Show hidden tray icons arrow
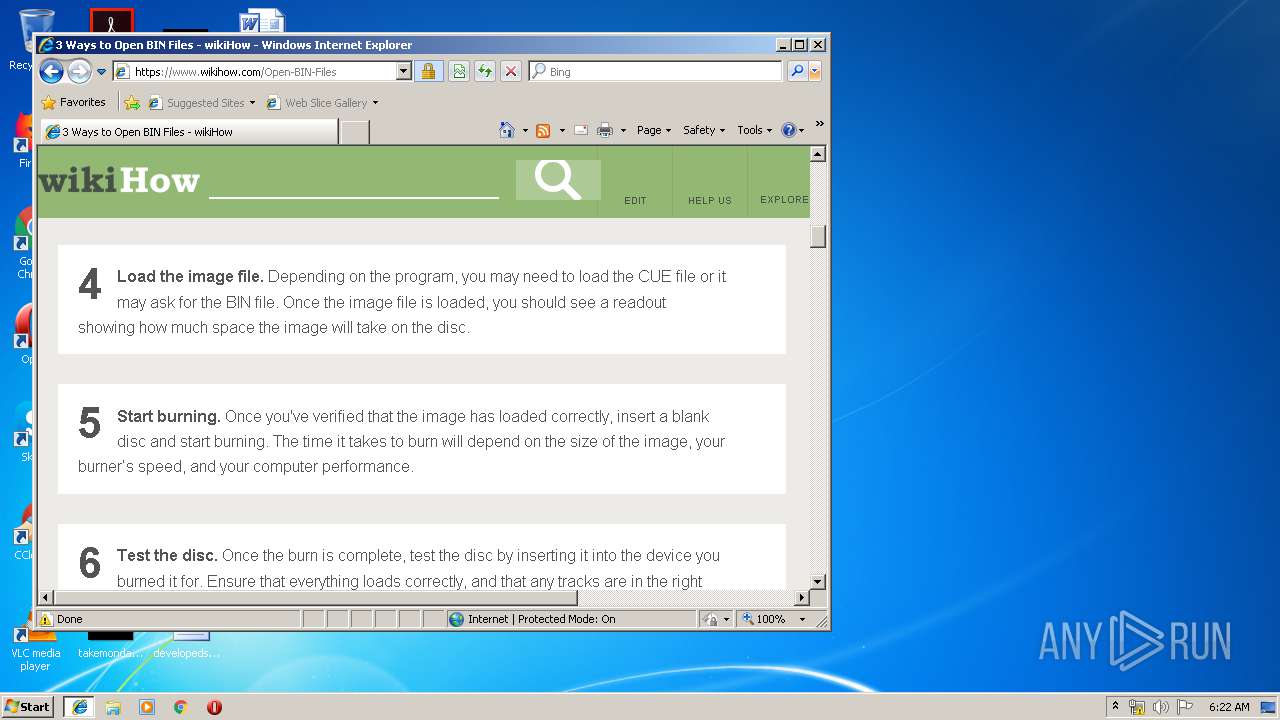 tap(1115, 706)
